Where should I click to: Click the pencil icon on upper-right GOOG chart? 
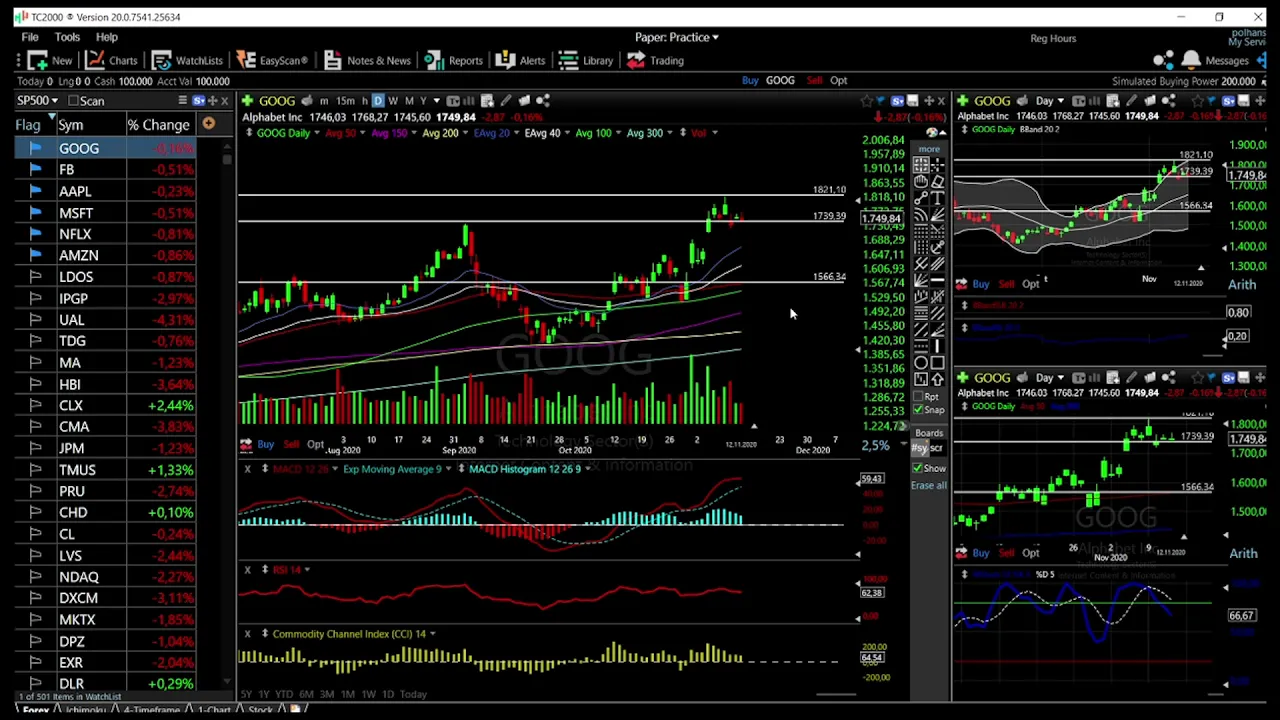1131,101
